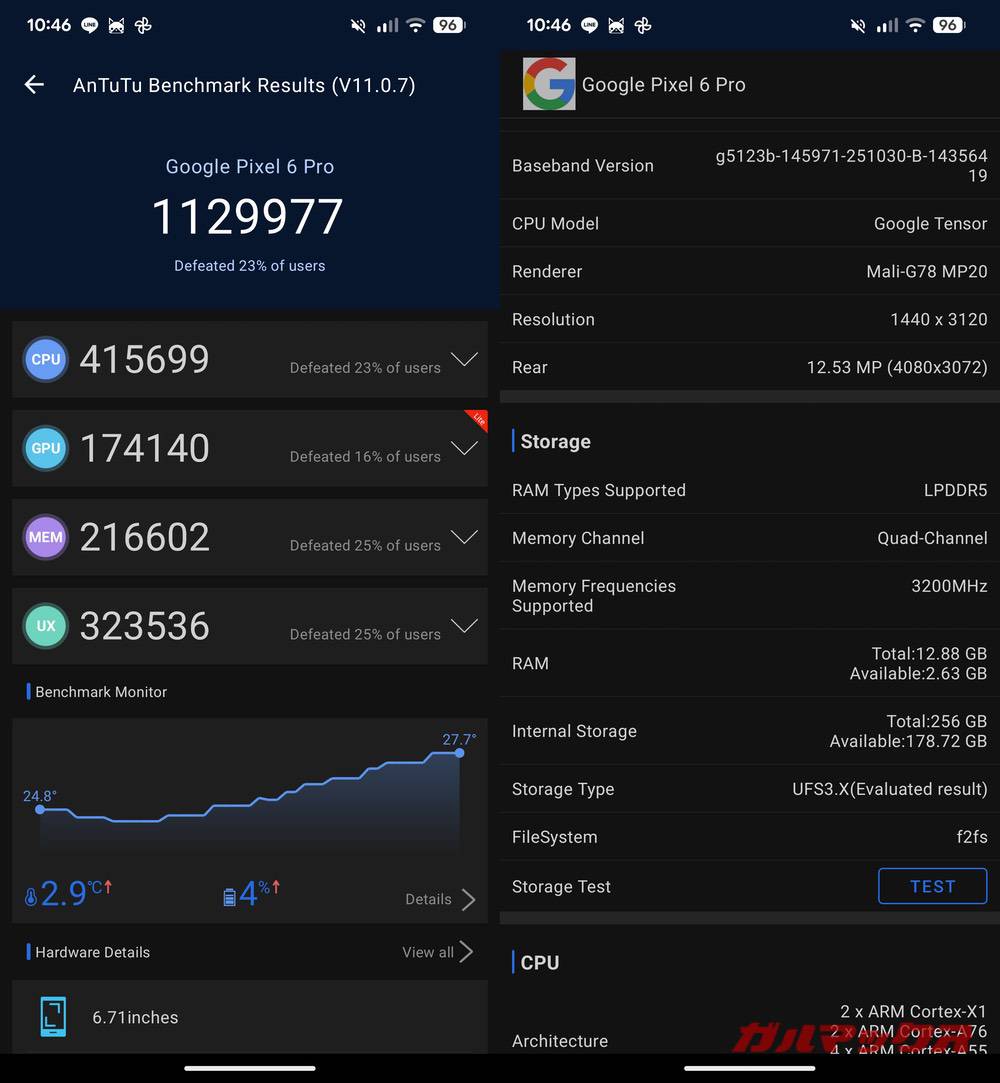Collapse the UX score section
This screenshot has height=1083, width=1000.
(464, 626)
